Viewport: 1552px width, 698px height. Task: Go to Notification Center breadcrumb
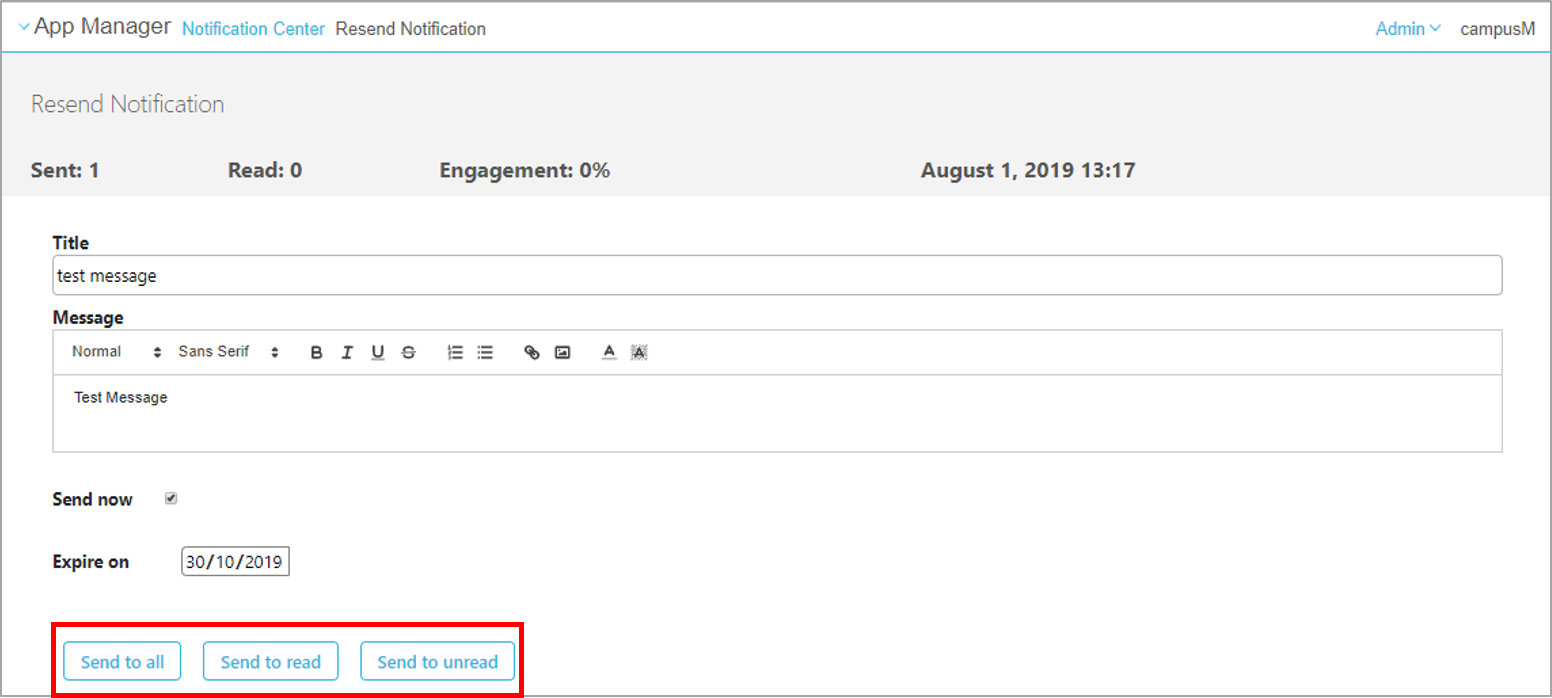pyautogui.click(x=253, y=29)
